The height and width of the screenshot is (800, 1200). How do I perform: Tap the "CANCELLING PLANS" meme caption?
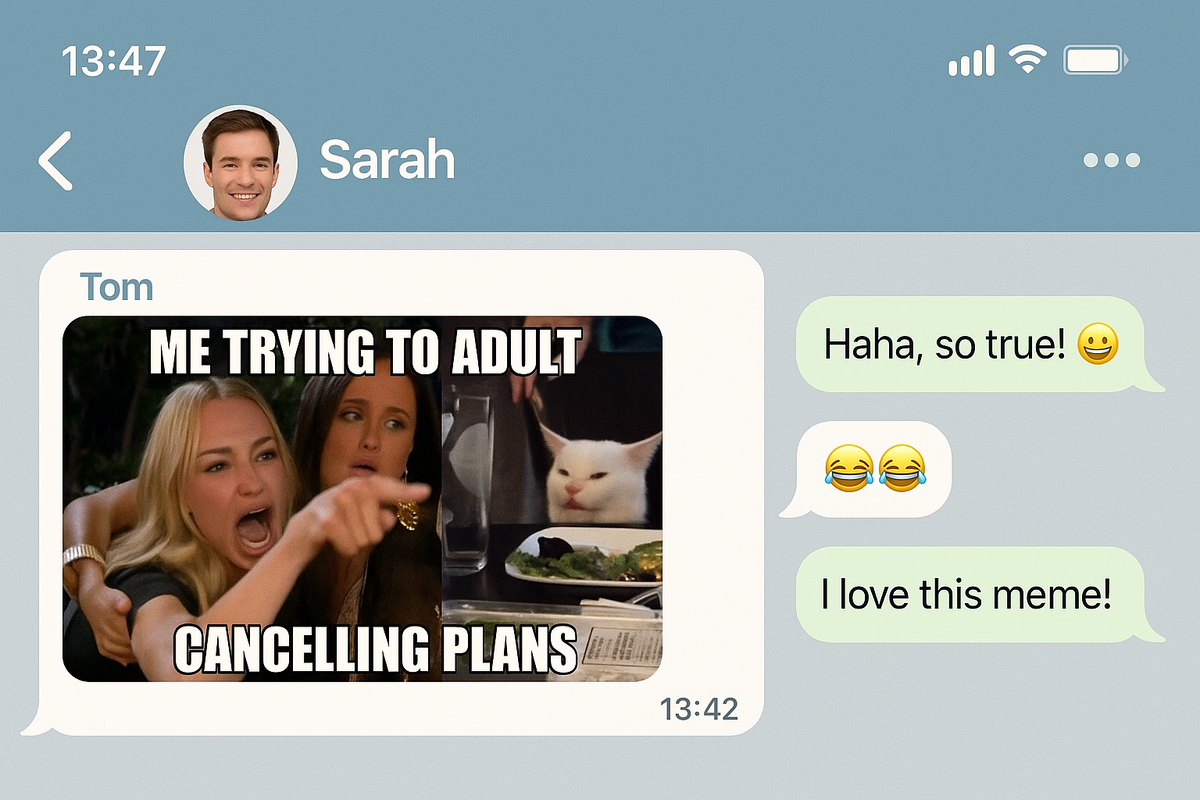tap(376, 648)
